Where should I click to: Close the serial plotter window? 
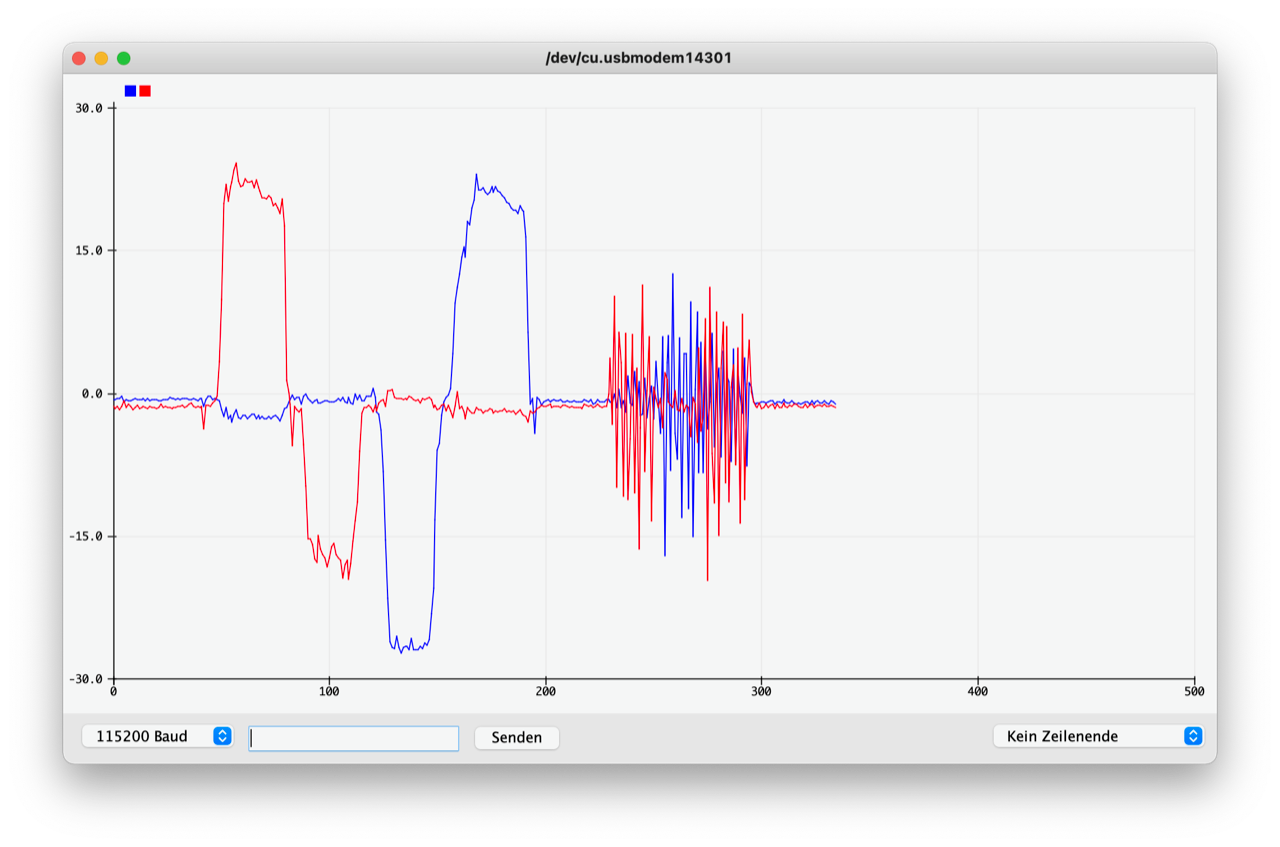pyautogui.click(x=79, y=58)
